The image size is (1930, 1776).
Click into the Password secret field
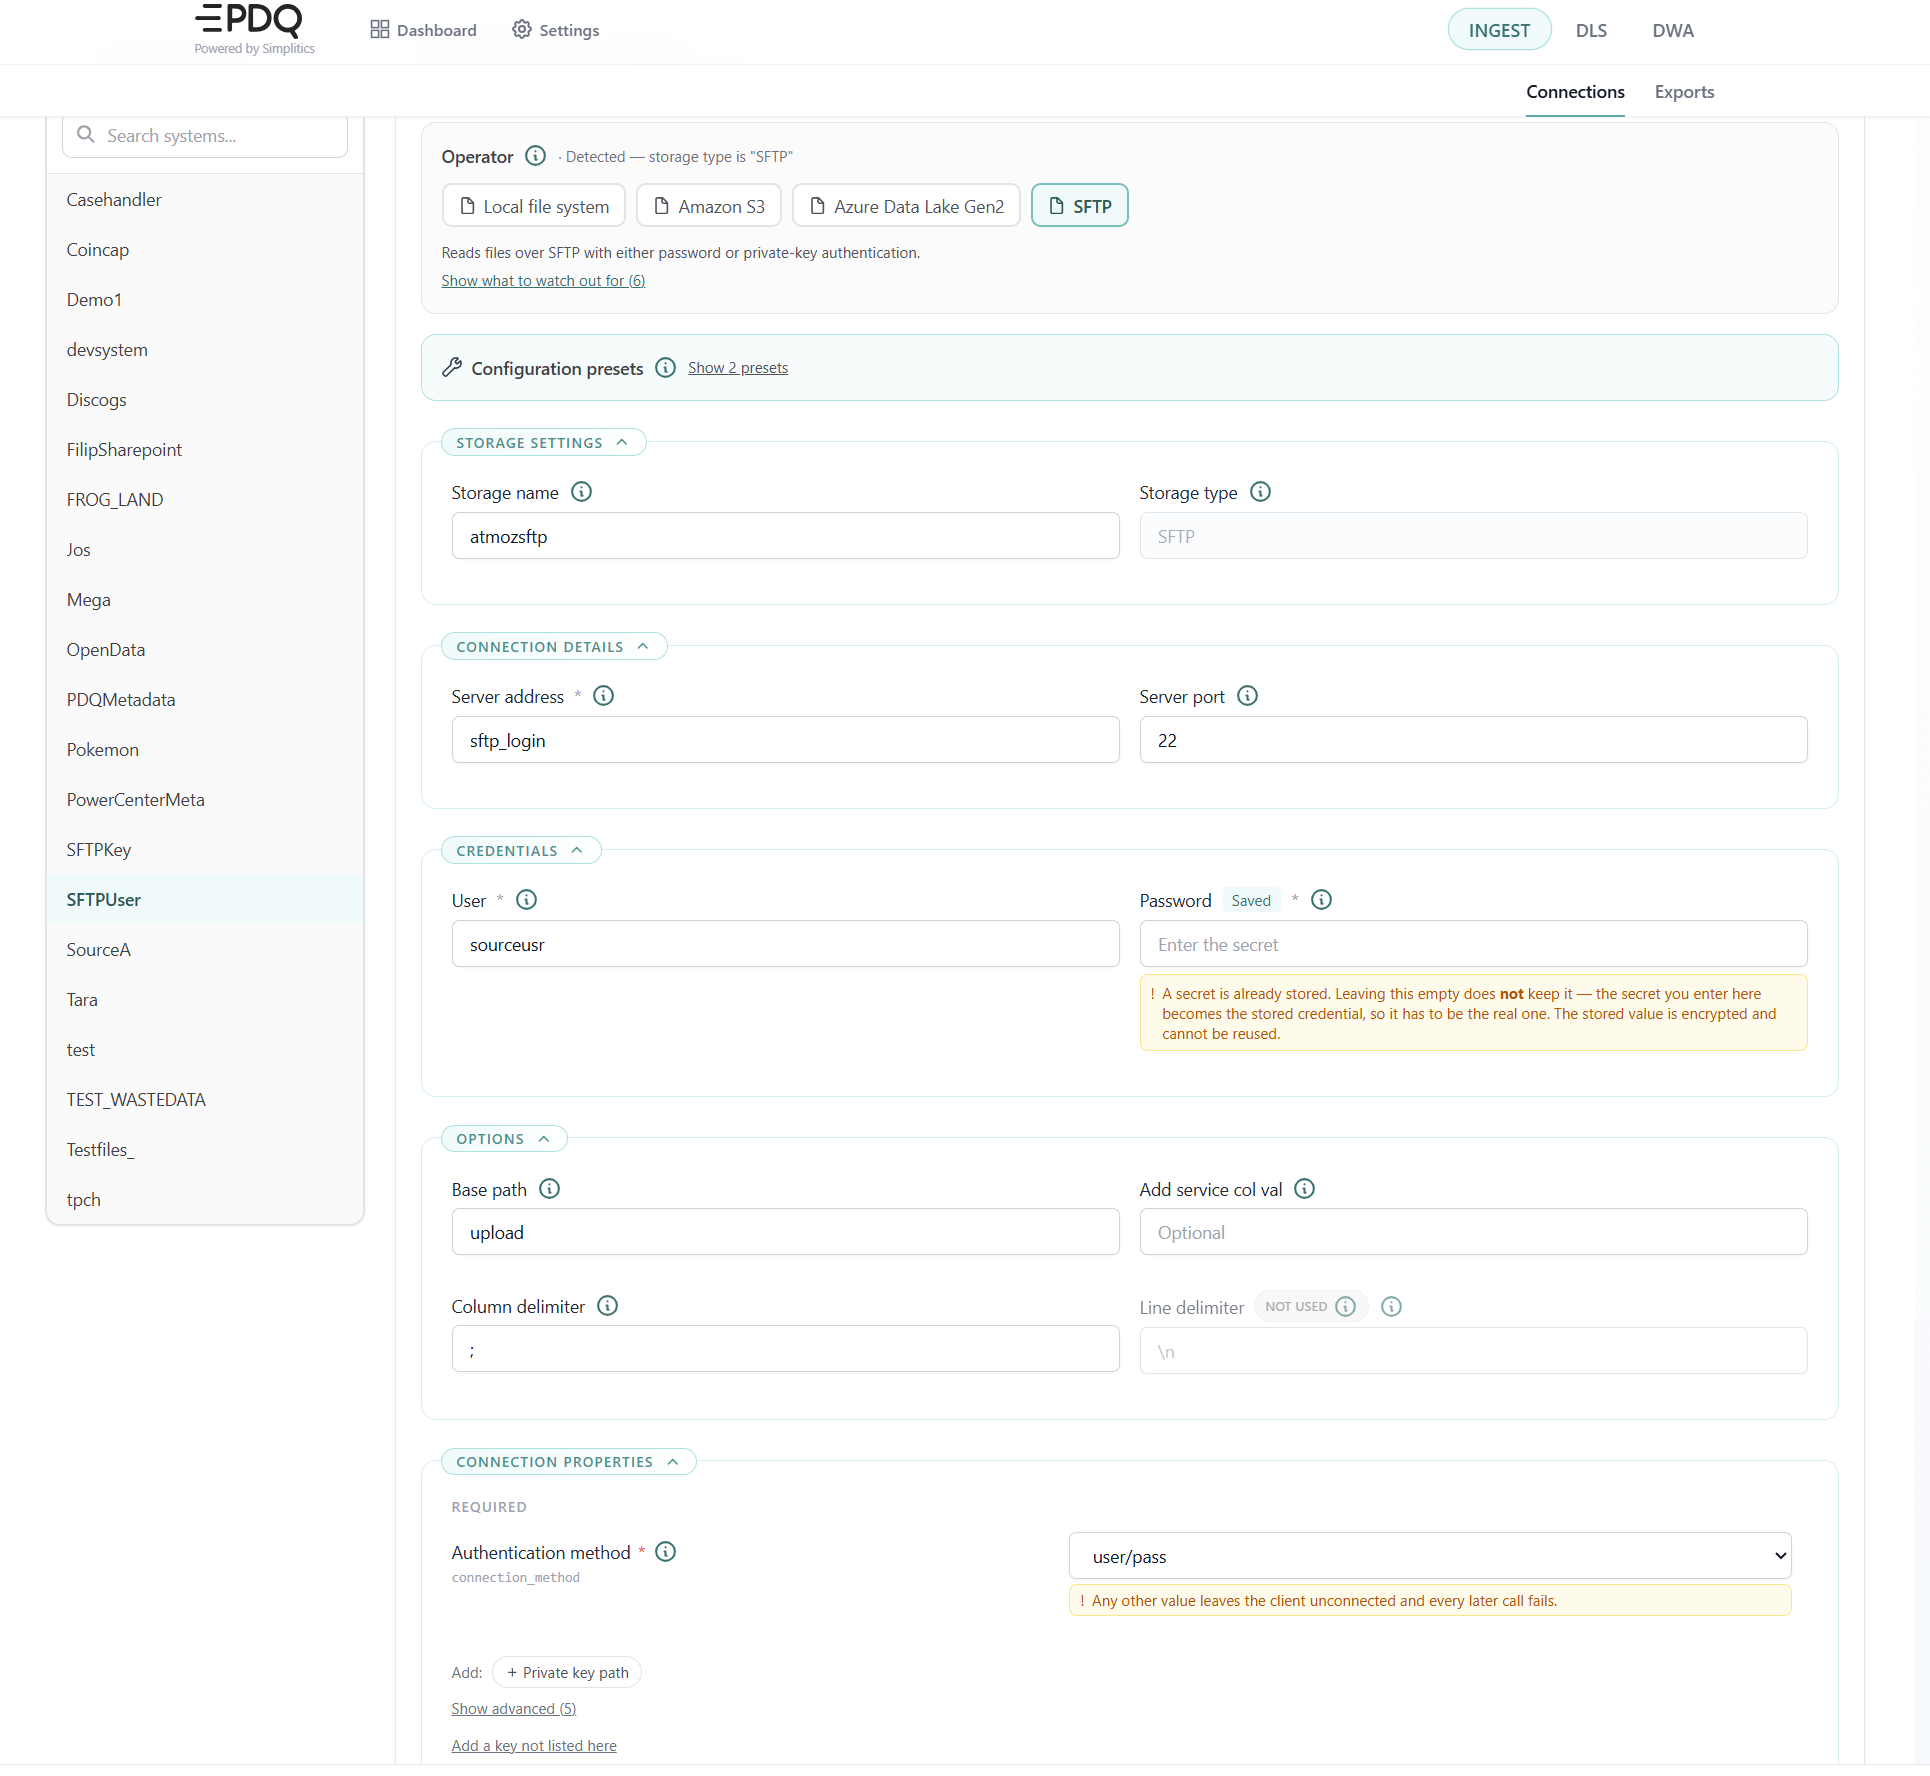tap(1473, 944)
